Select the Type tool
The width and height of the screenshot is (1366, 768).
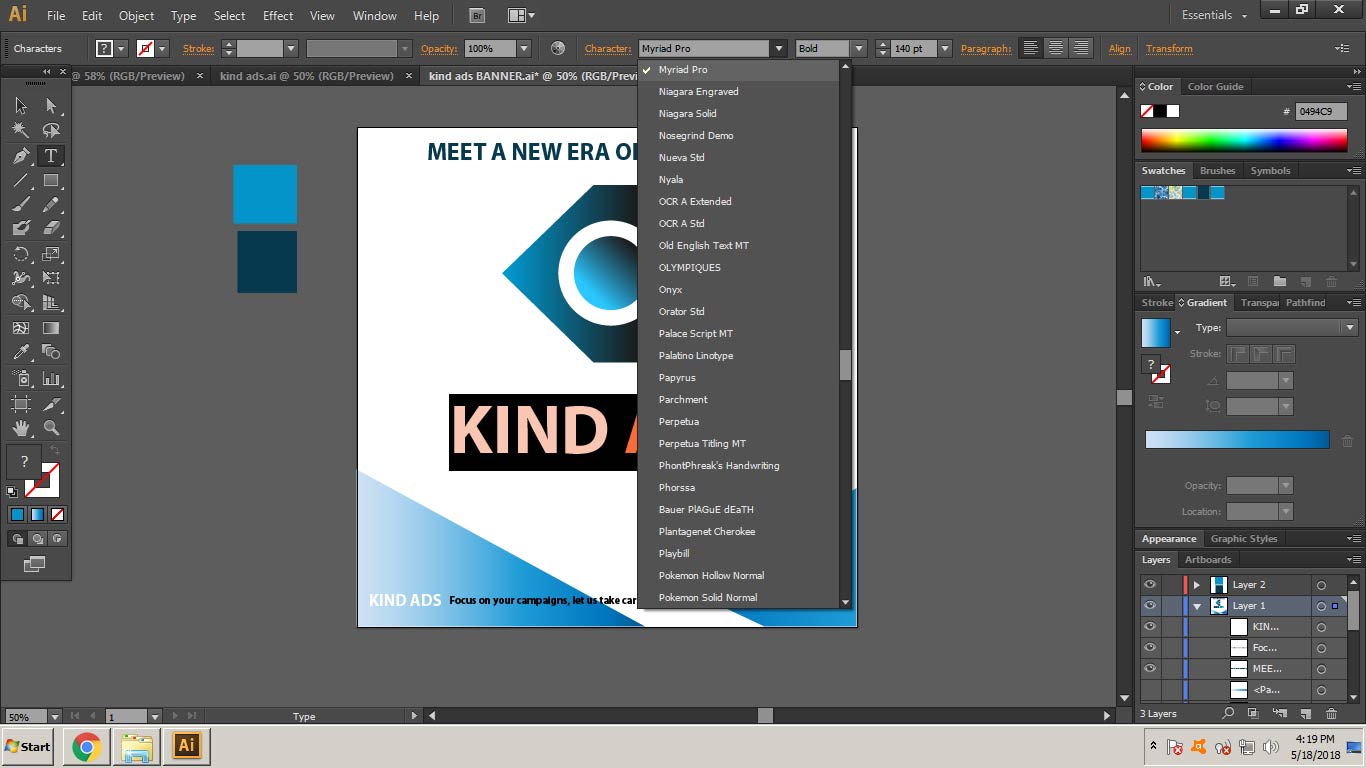51,156
